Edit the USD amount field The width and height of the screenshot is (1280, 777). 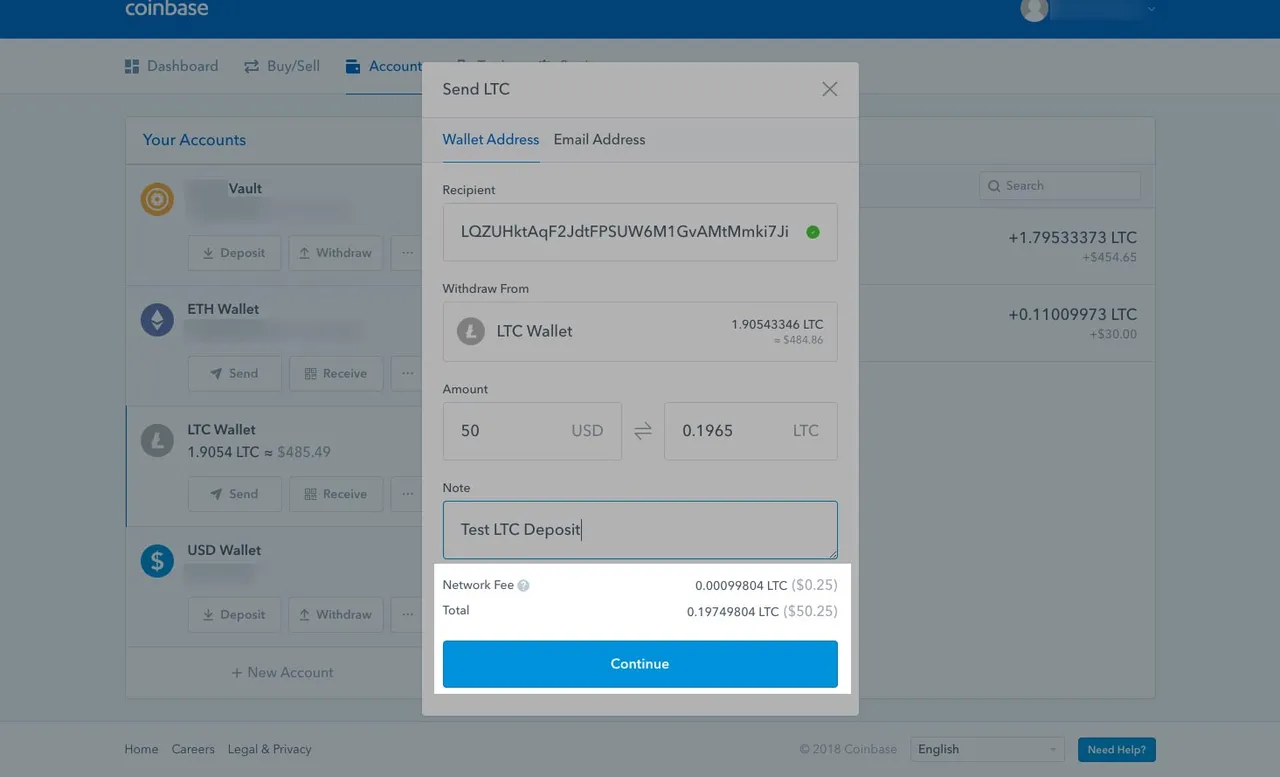(532, 431)
